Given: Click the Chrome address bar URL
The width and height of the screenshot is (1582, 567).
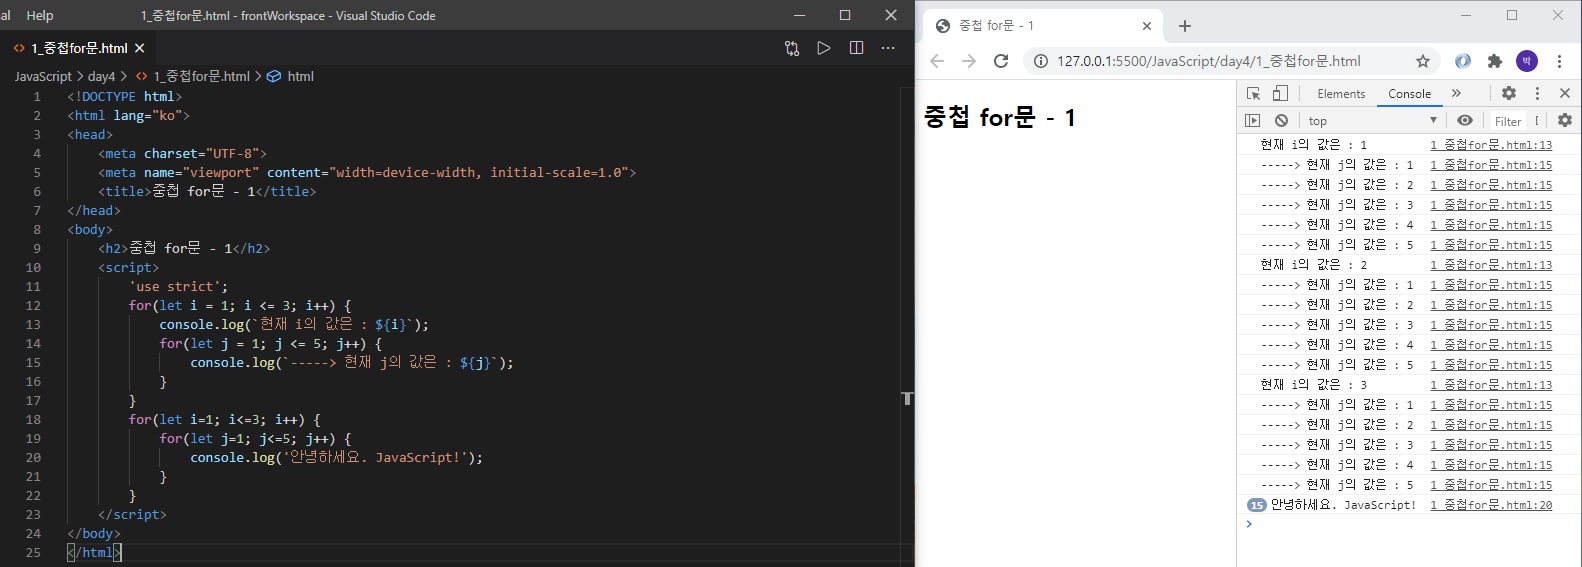Looking at the screenshot, I should (x=1208, y=61).
